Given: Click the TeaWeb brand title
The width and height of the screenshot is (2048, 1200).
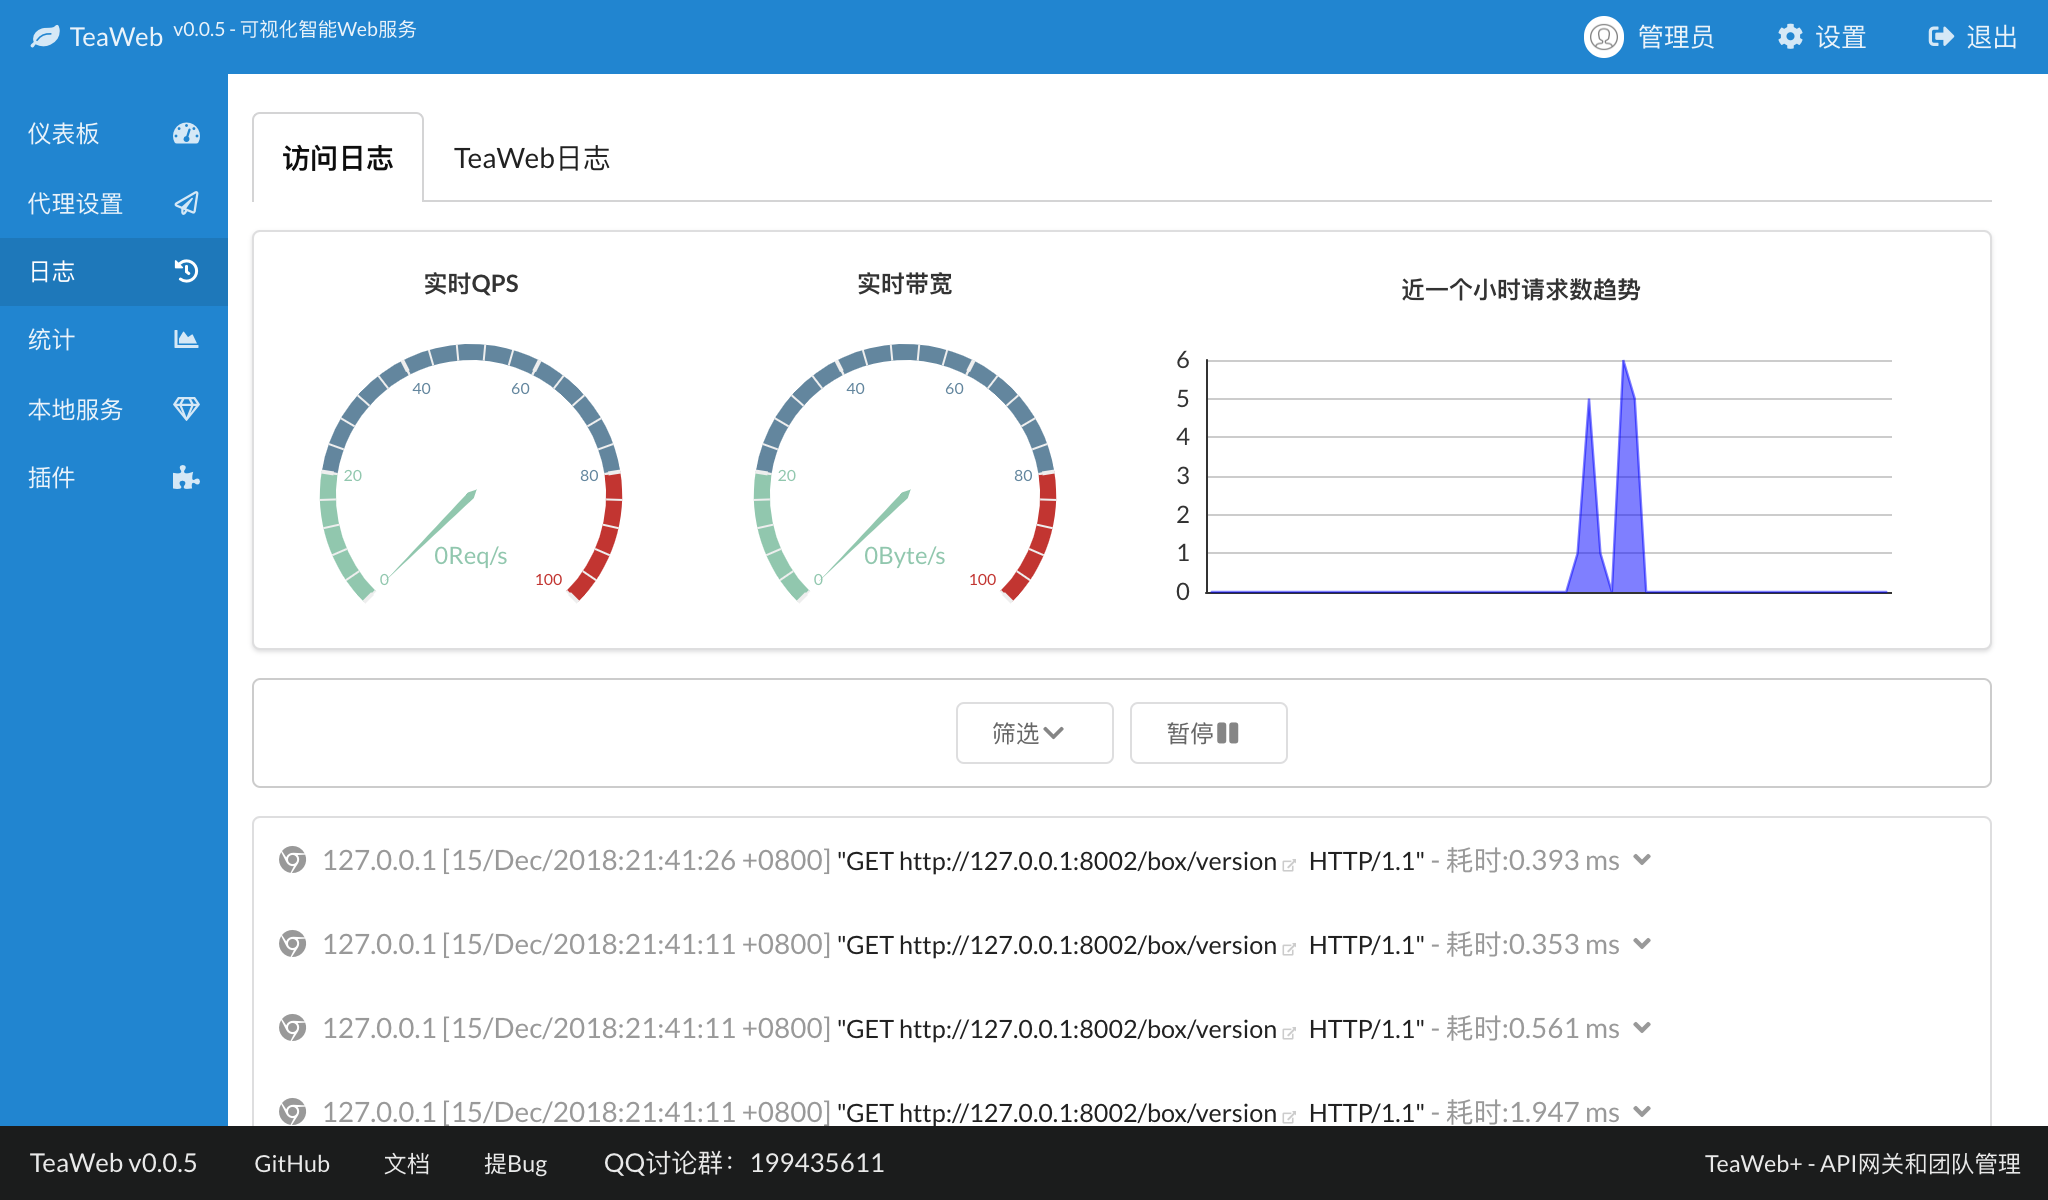Looking at the screenshot, I should [x=116, y=37].
